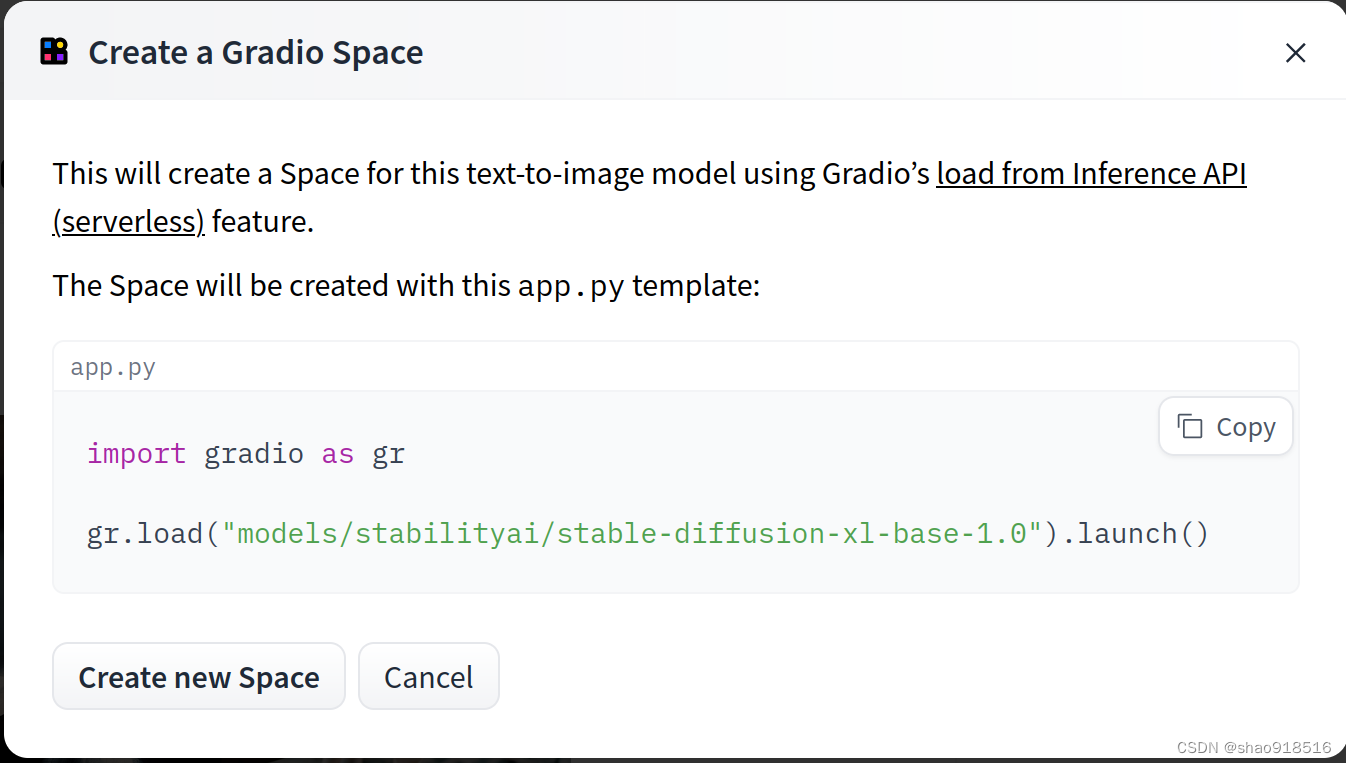Click the Gradio Spaces logo icon
Screen dimensions: 1346x763
coord(54,51)
